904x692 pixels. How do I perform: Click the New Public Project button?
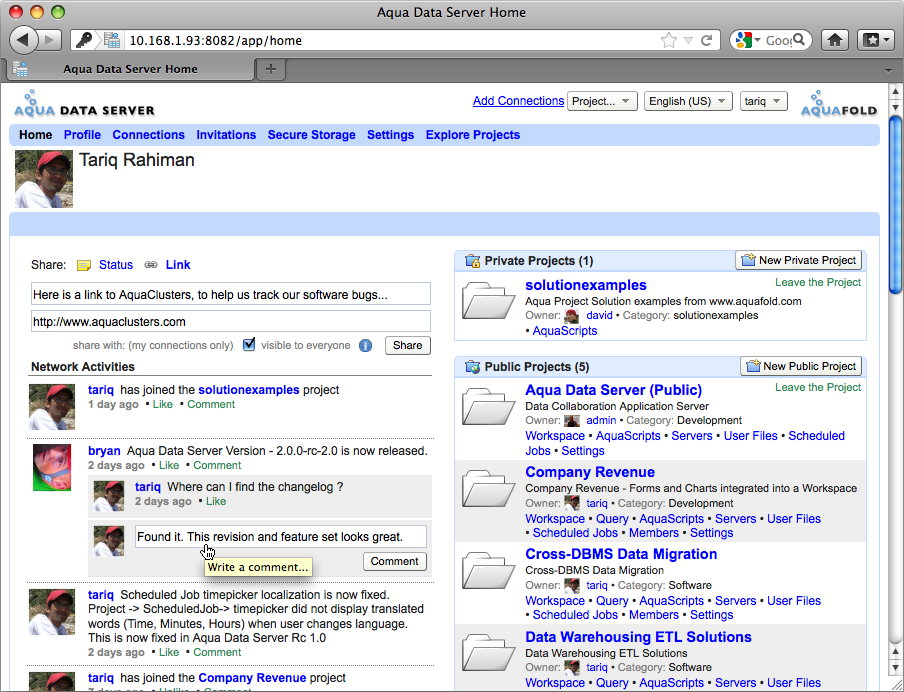[x=801, y=366]
